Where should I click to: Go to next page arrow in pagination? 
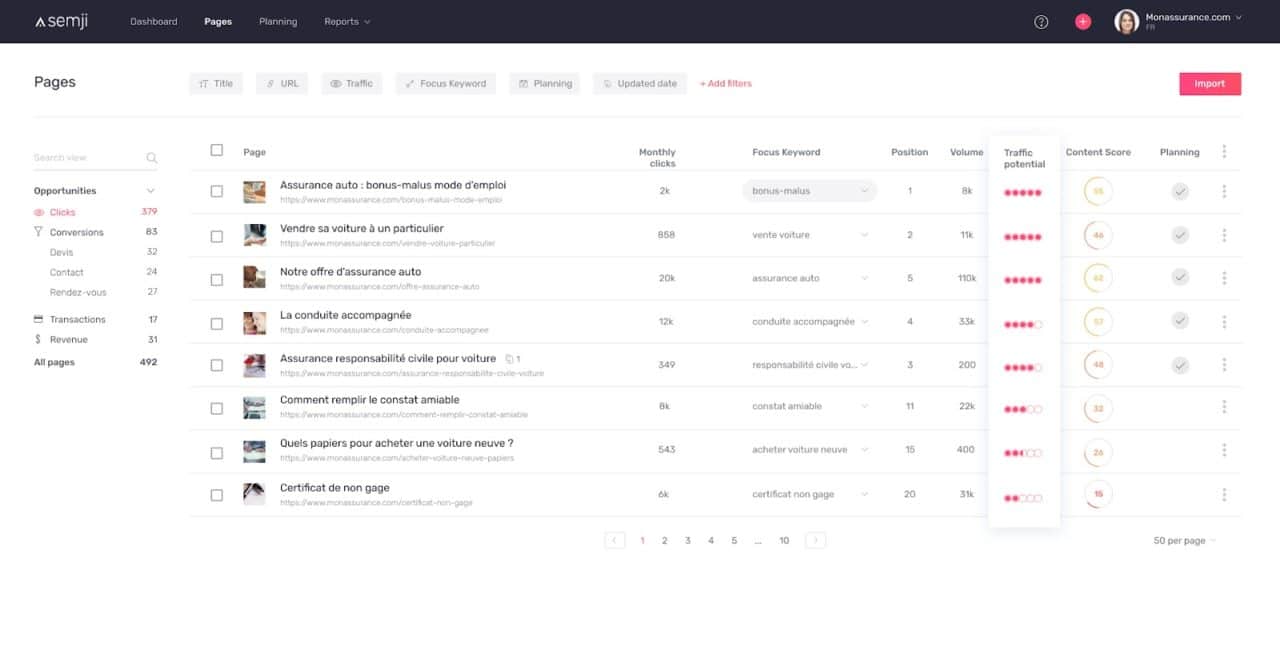(815, 540)
